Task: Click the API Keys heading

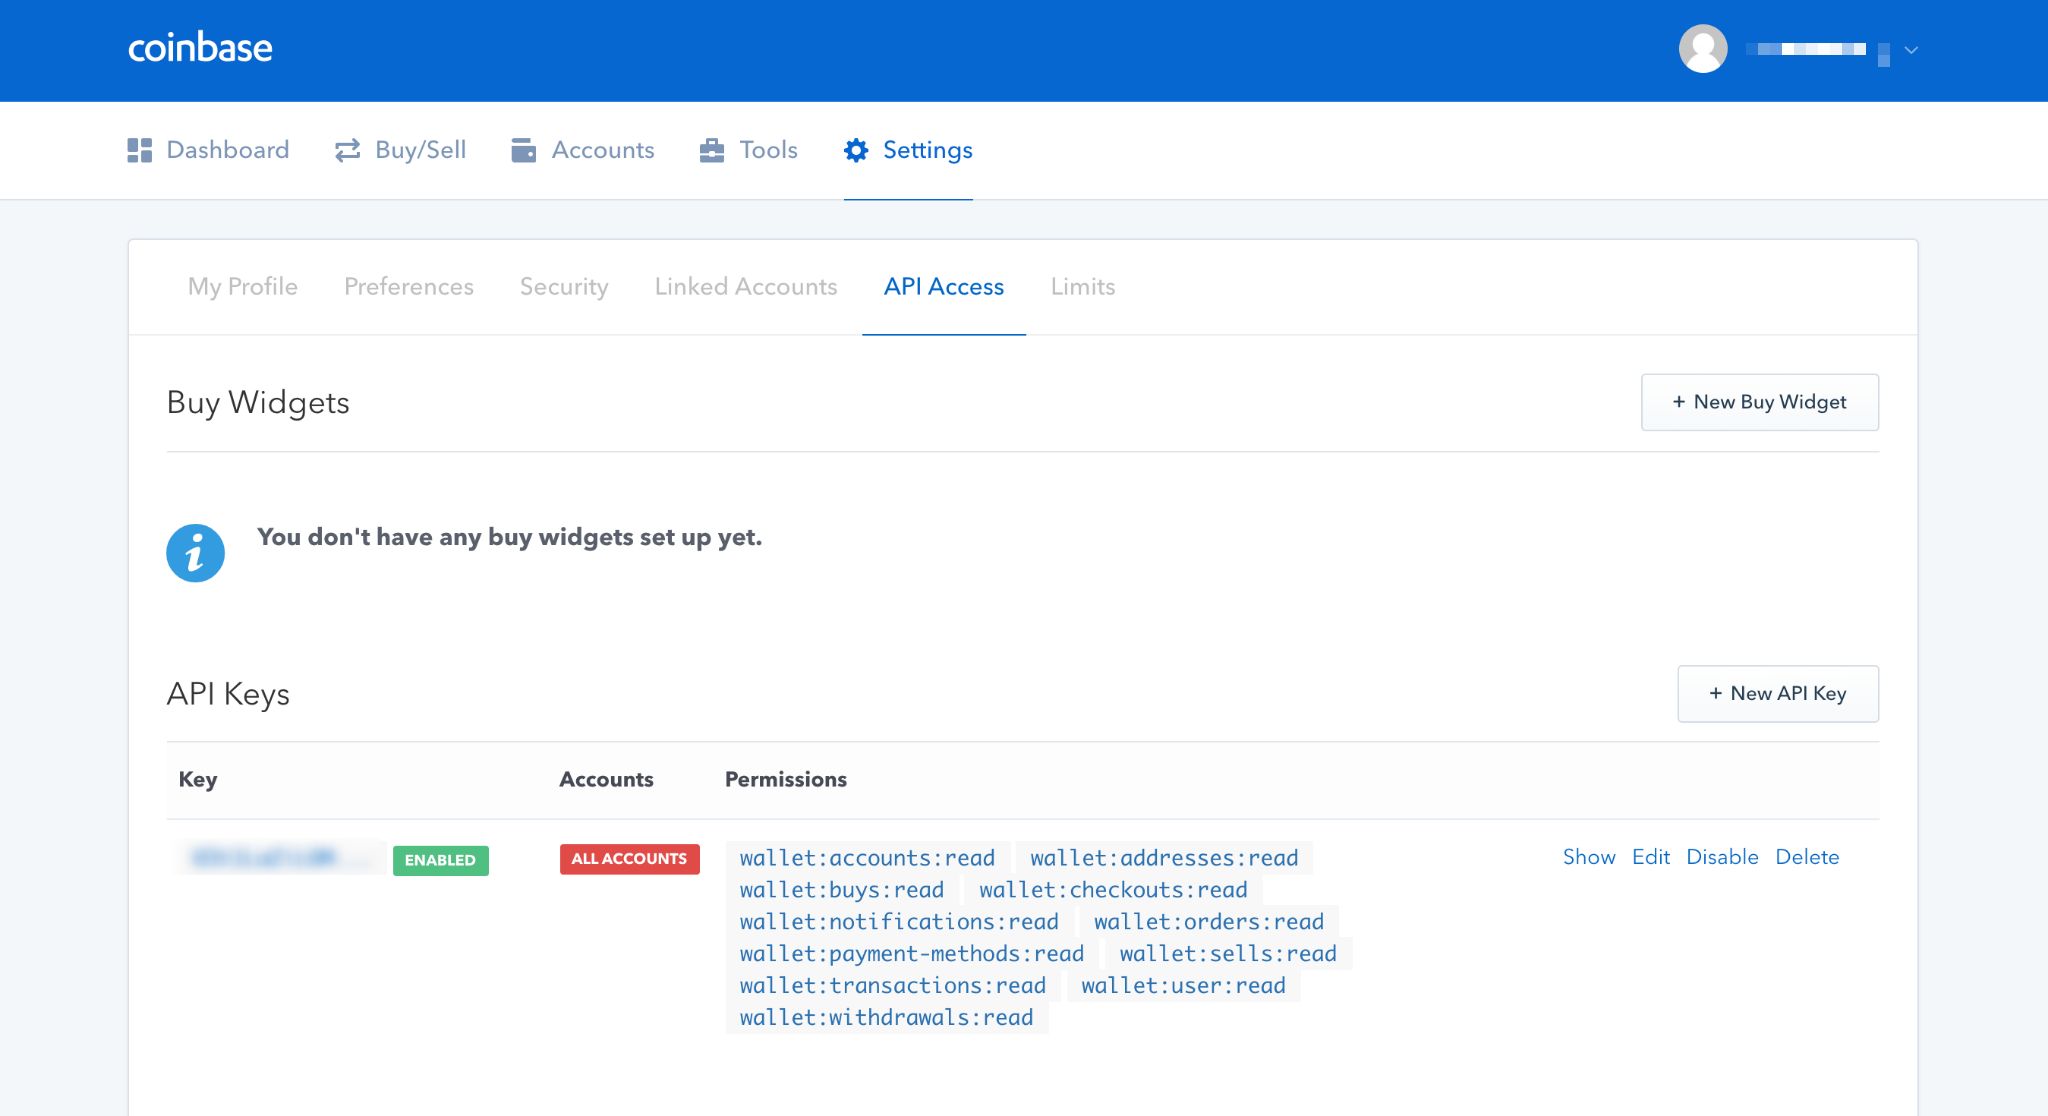Action: point(228,694)
